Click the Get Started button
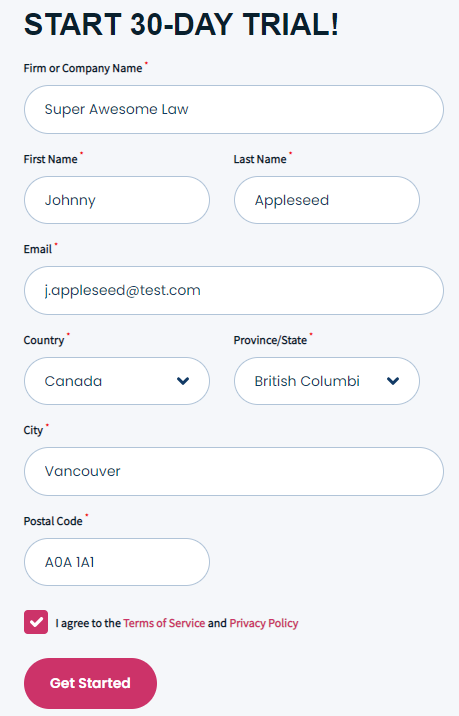 [90, 683]
